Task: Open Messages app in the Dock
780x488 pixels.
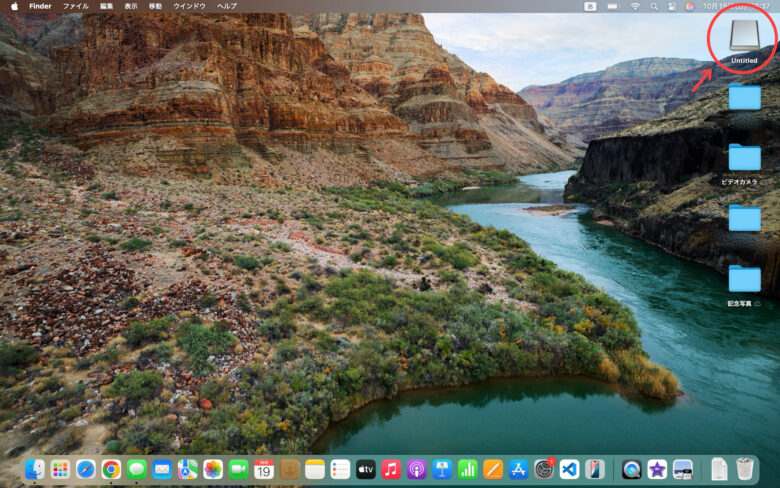Action: (137, 469)
